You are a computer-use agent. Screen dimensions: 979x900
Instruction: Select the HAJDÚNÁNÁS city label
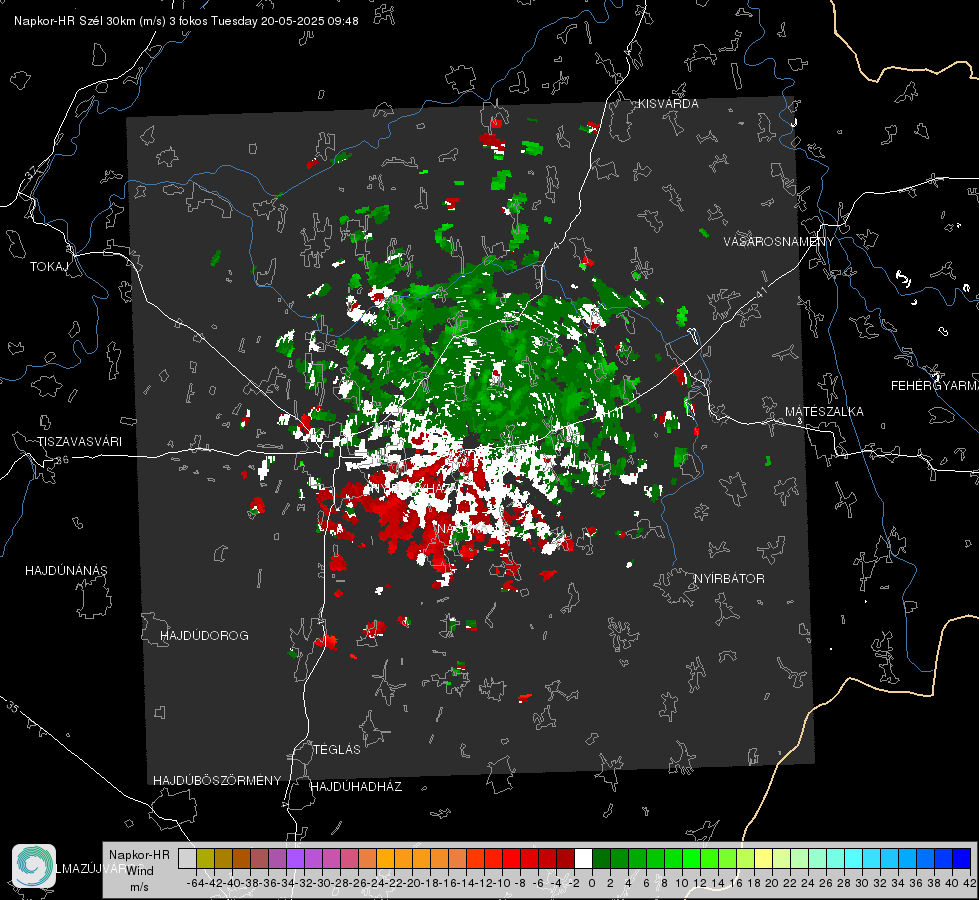66,570
